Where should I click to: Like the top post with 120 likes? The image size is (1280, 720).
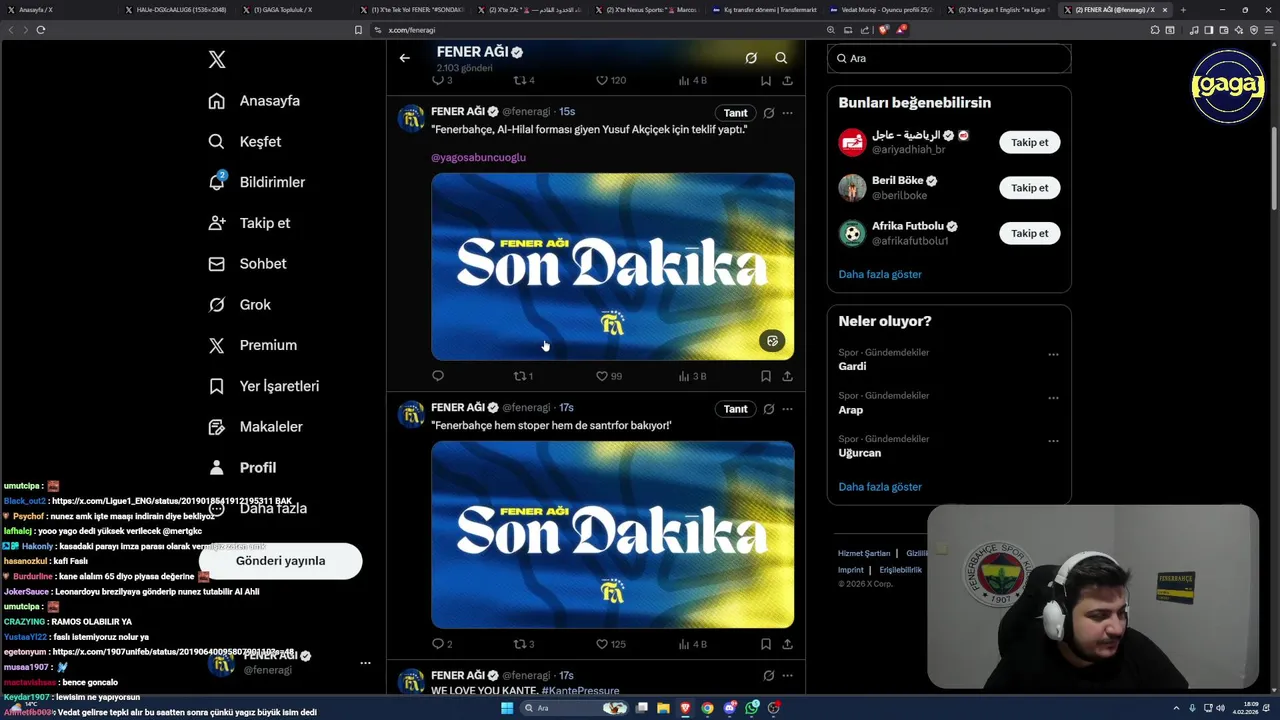point(610,80)
